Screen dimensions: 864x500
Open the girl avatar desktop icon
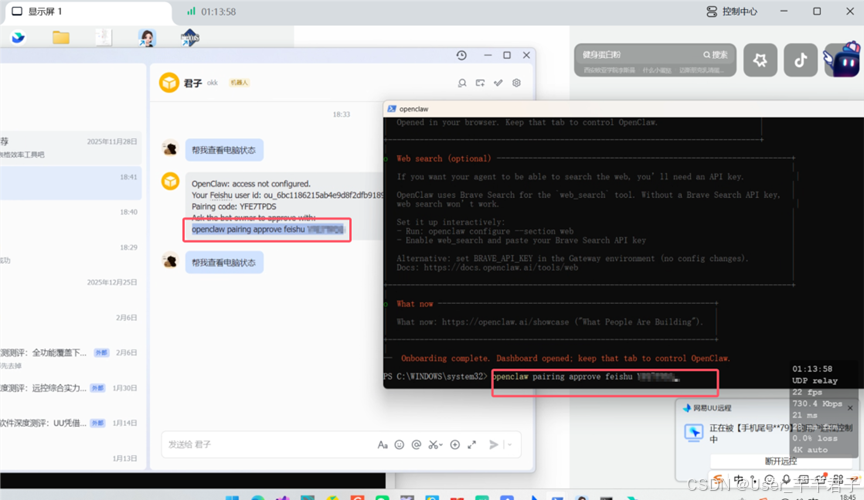pos(147,37)
